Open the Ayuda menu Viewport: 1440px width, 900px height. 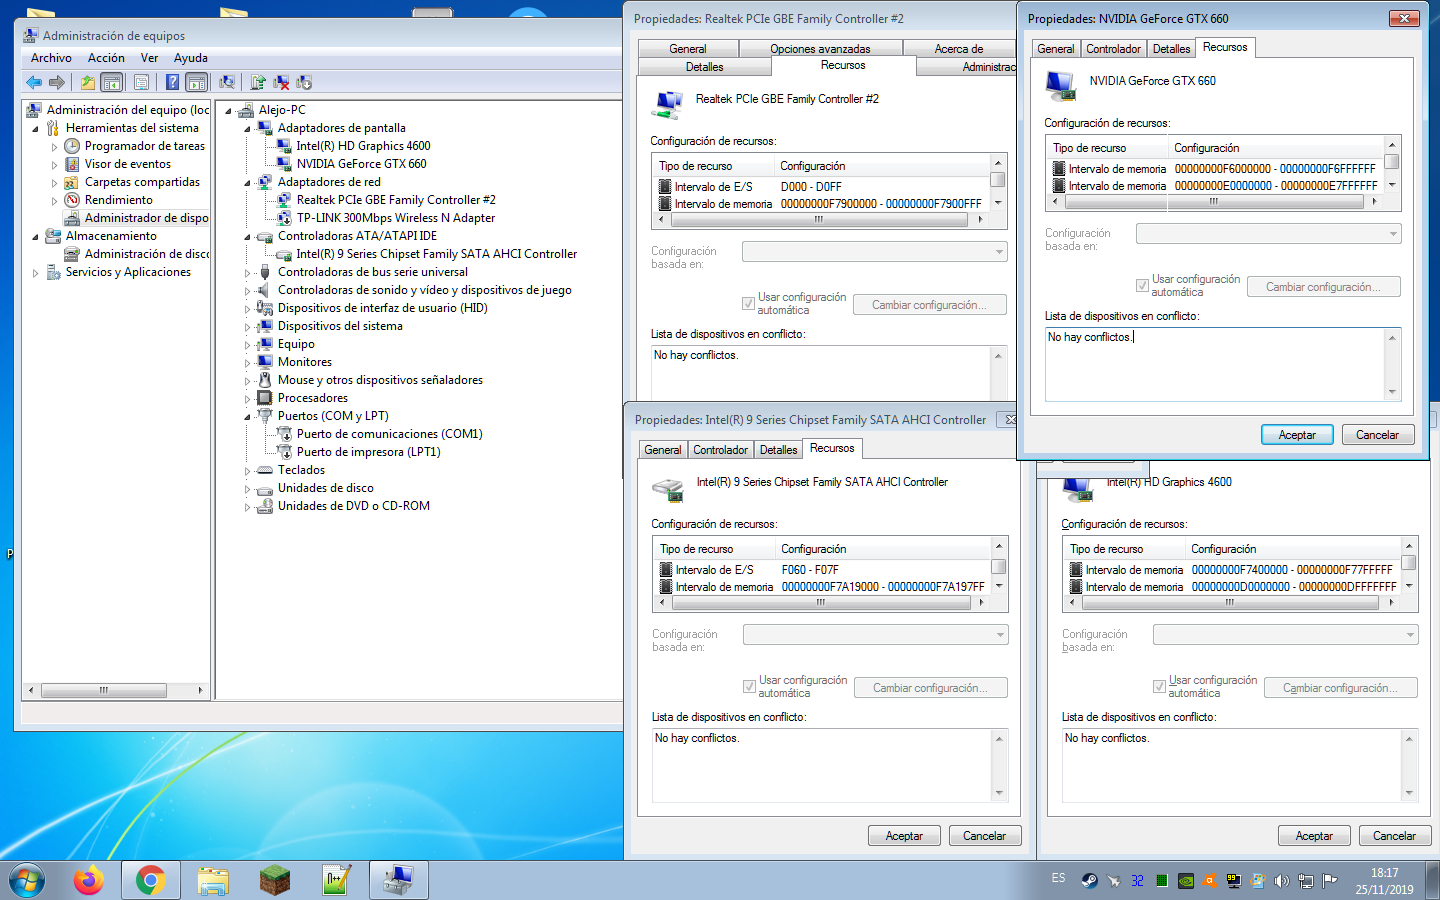click(191, 58)
